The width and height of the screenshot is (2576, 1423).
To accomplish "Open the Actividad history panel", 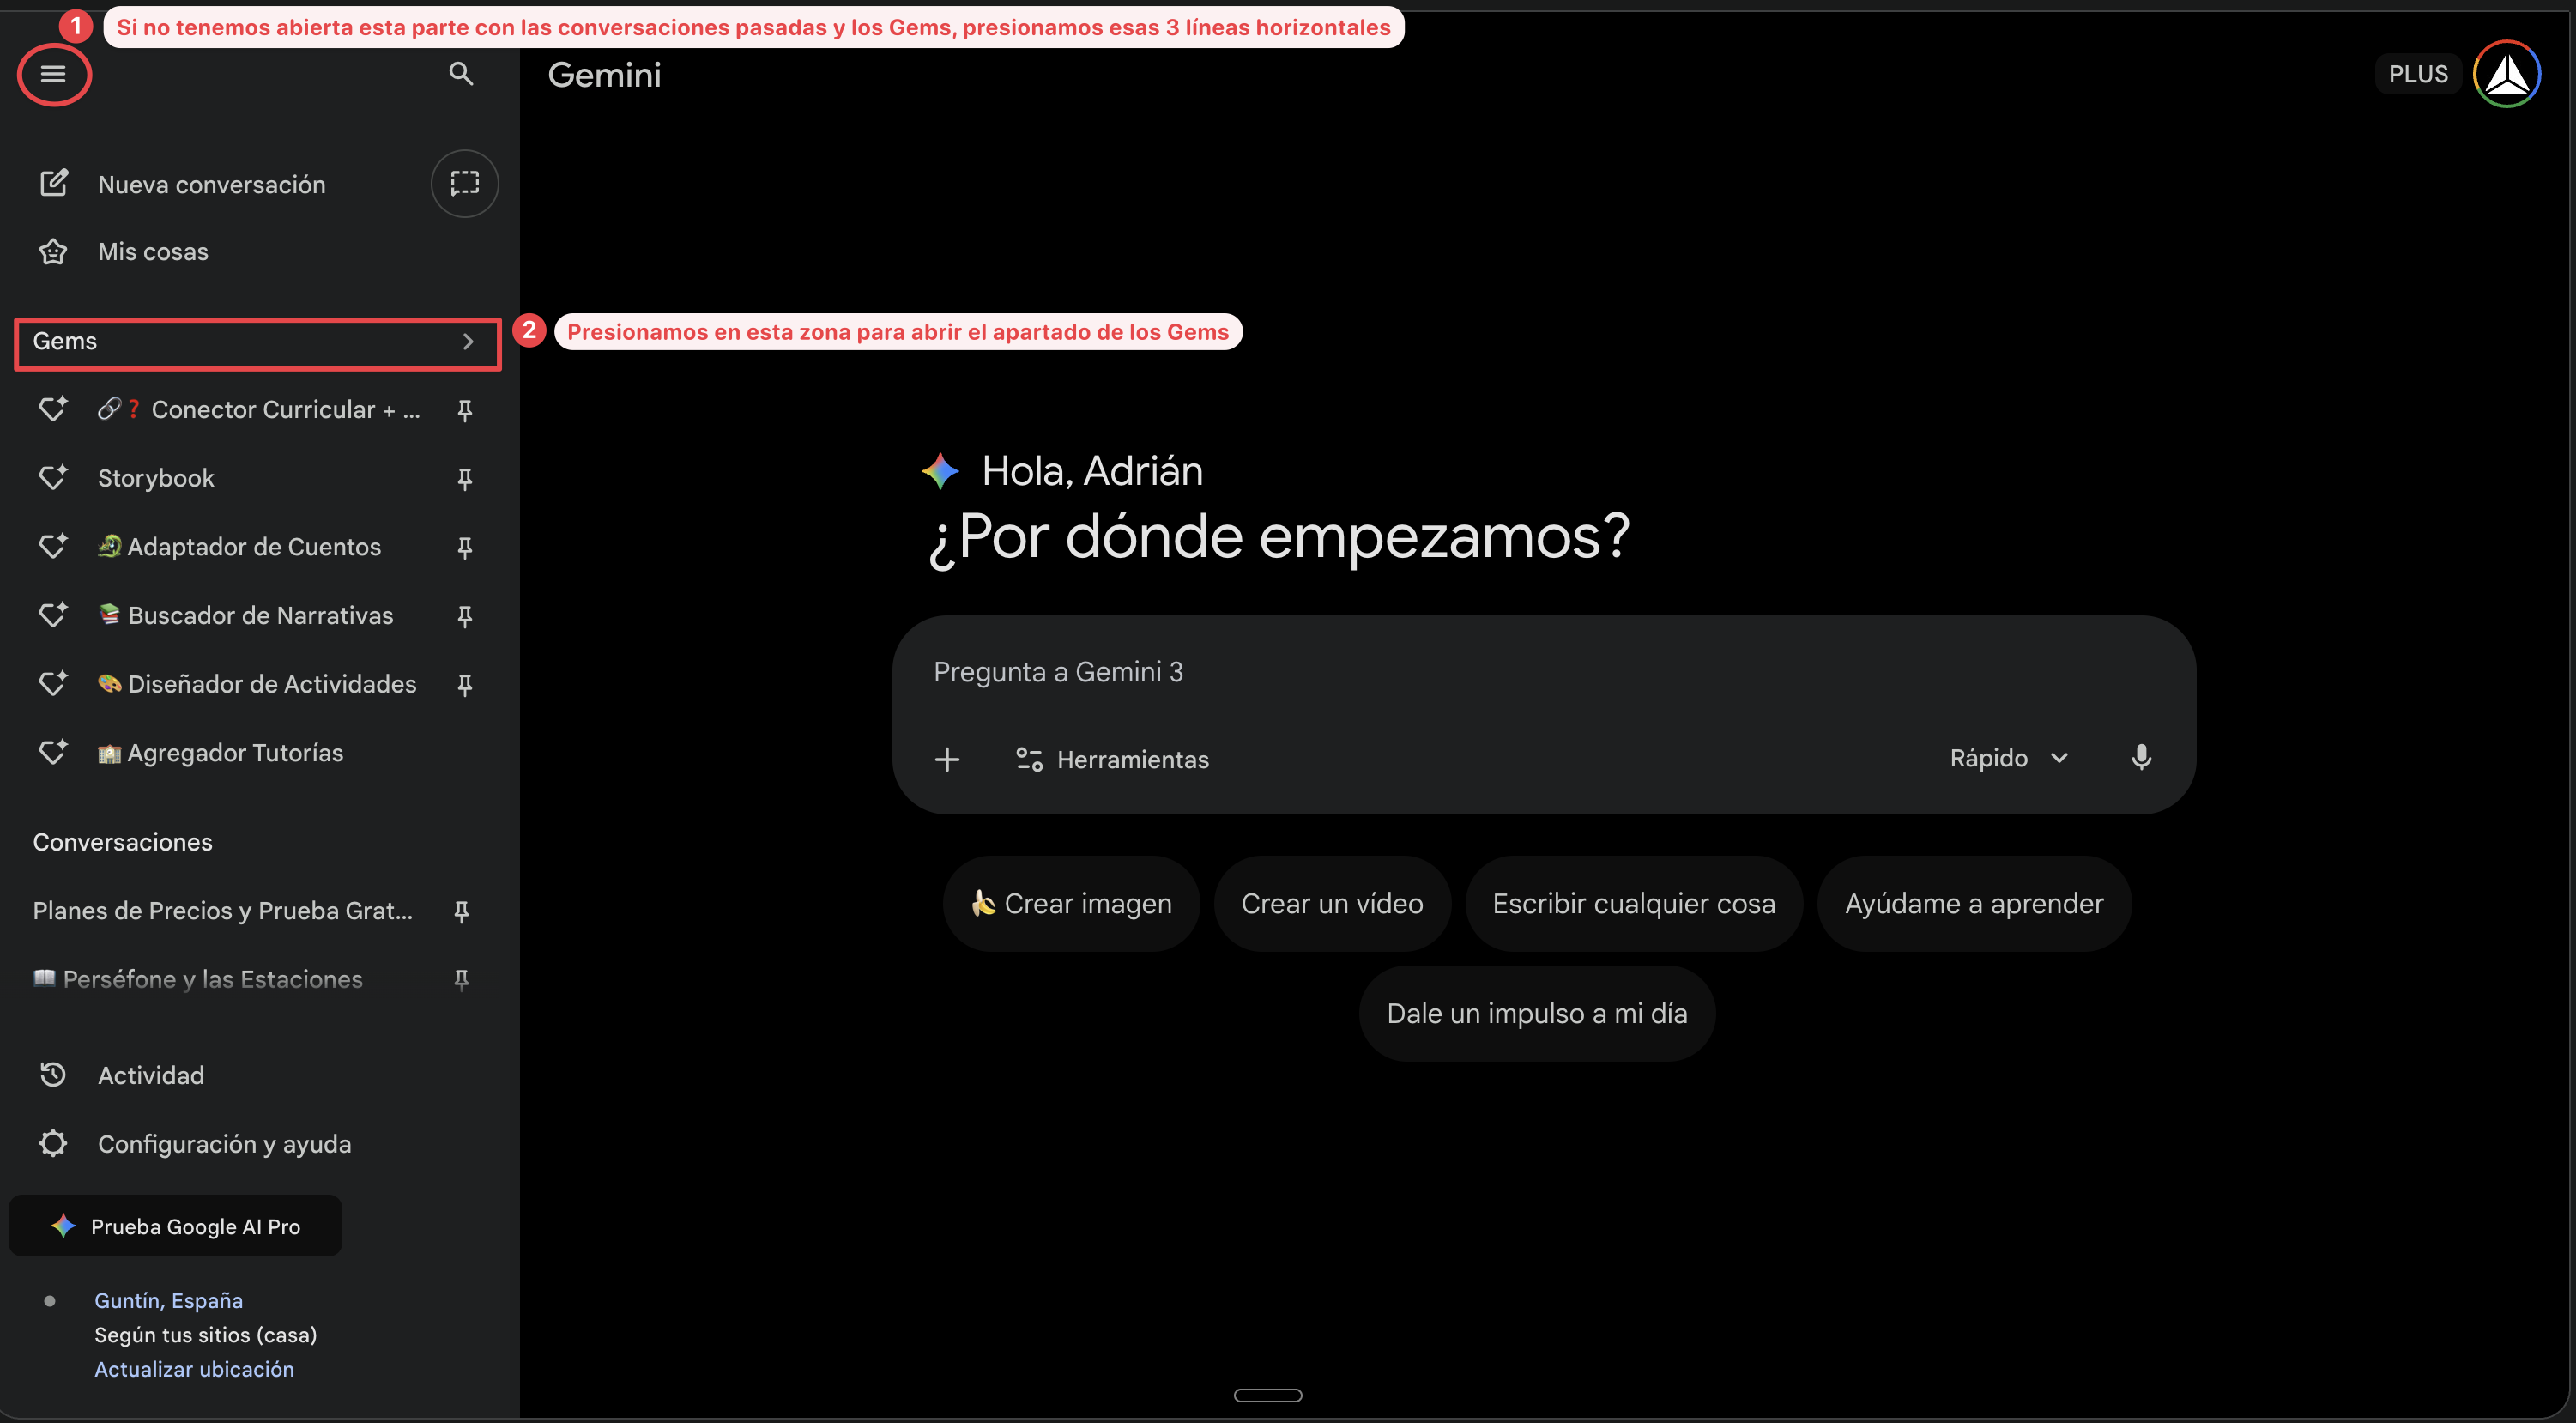I will pyautogui.click(x=151, y=1074).
